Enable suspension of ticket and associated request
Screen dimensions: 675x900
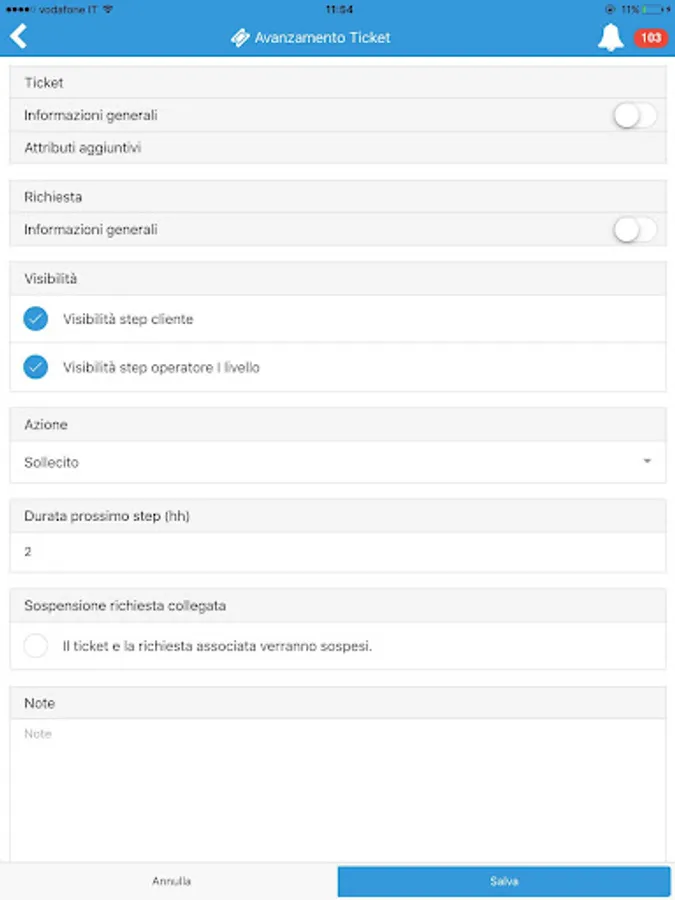pos(36,646)
